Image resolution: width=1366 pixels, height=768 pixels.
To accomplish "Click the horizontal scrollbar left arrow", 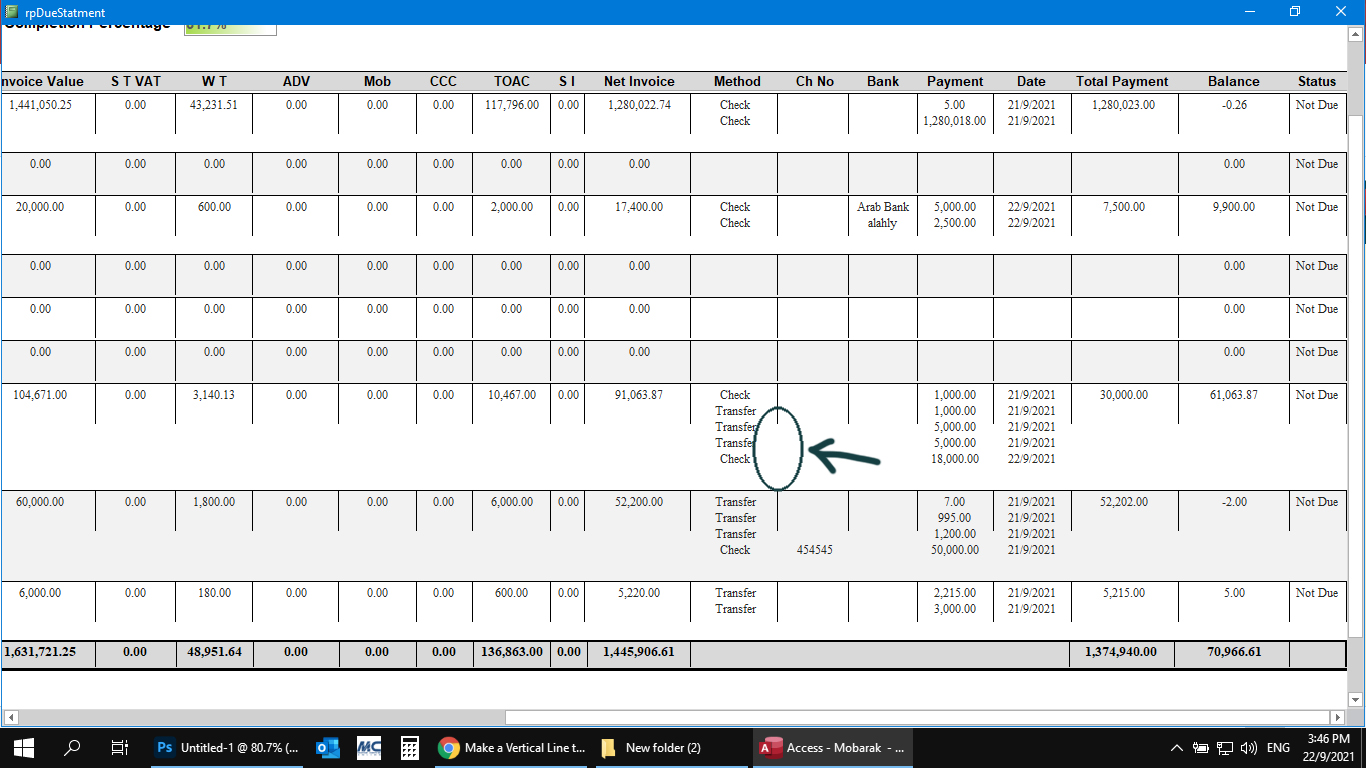I will [11, 717].
